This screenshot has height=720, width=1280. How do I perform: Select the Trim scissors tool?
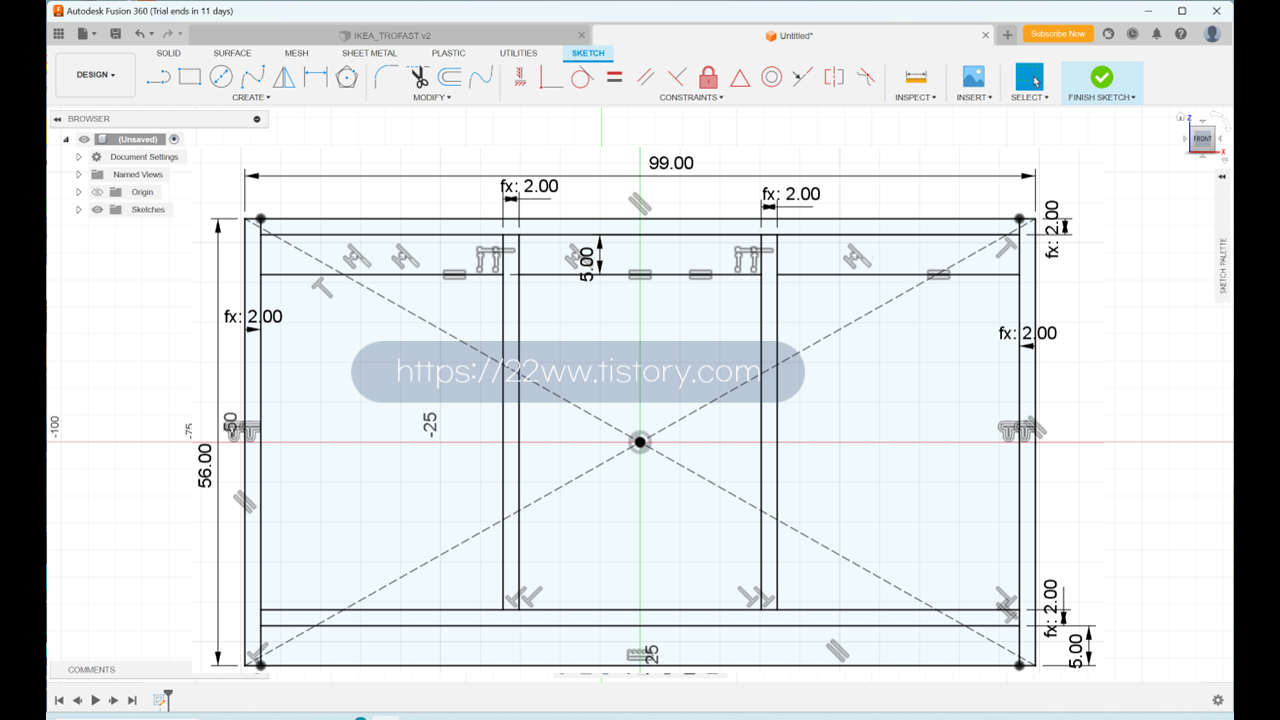(419, 77)
